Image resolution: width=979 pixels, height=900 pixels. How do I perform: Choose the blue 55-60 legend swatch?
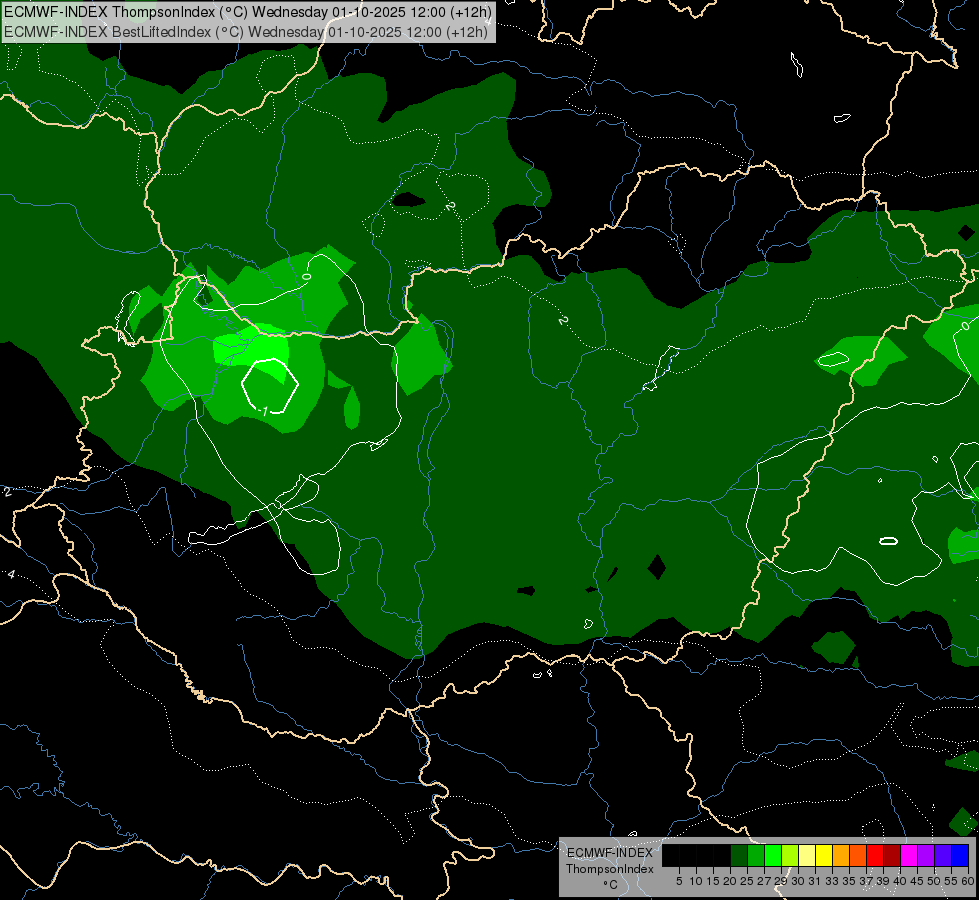click(960, 855)
